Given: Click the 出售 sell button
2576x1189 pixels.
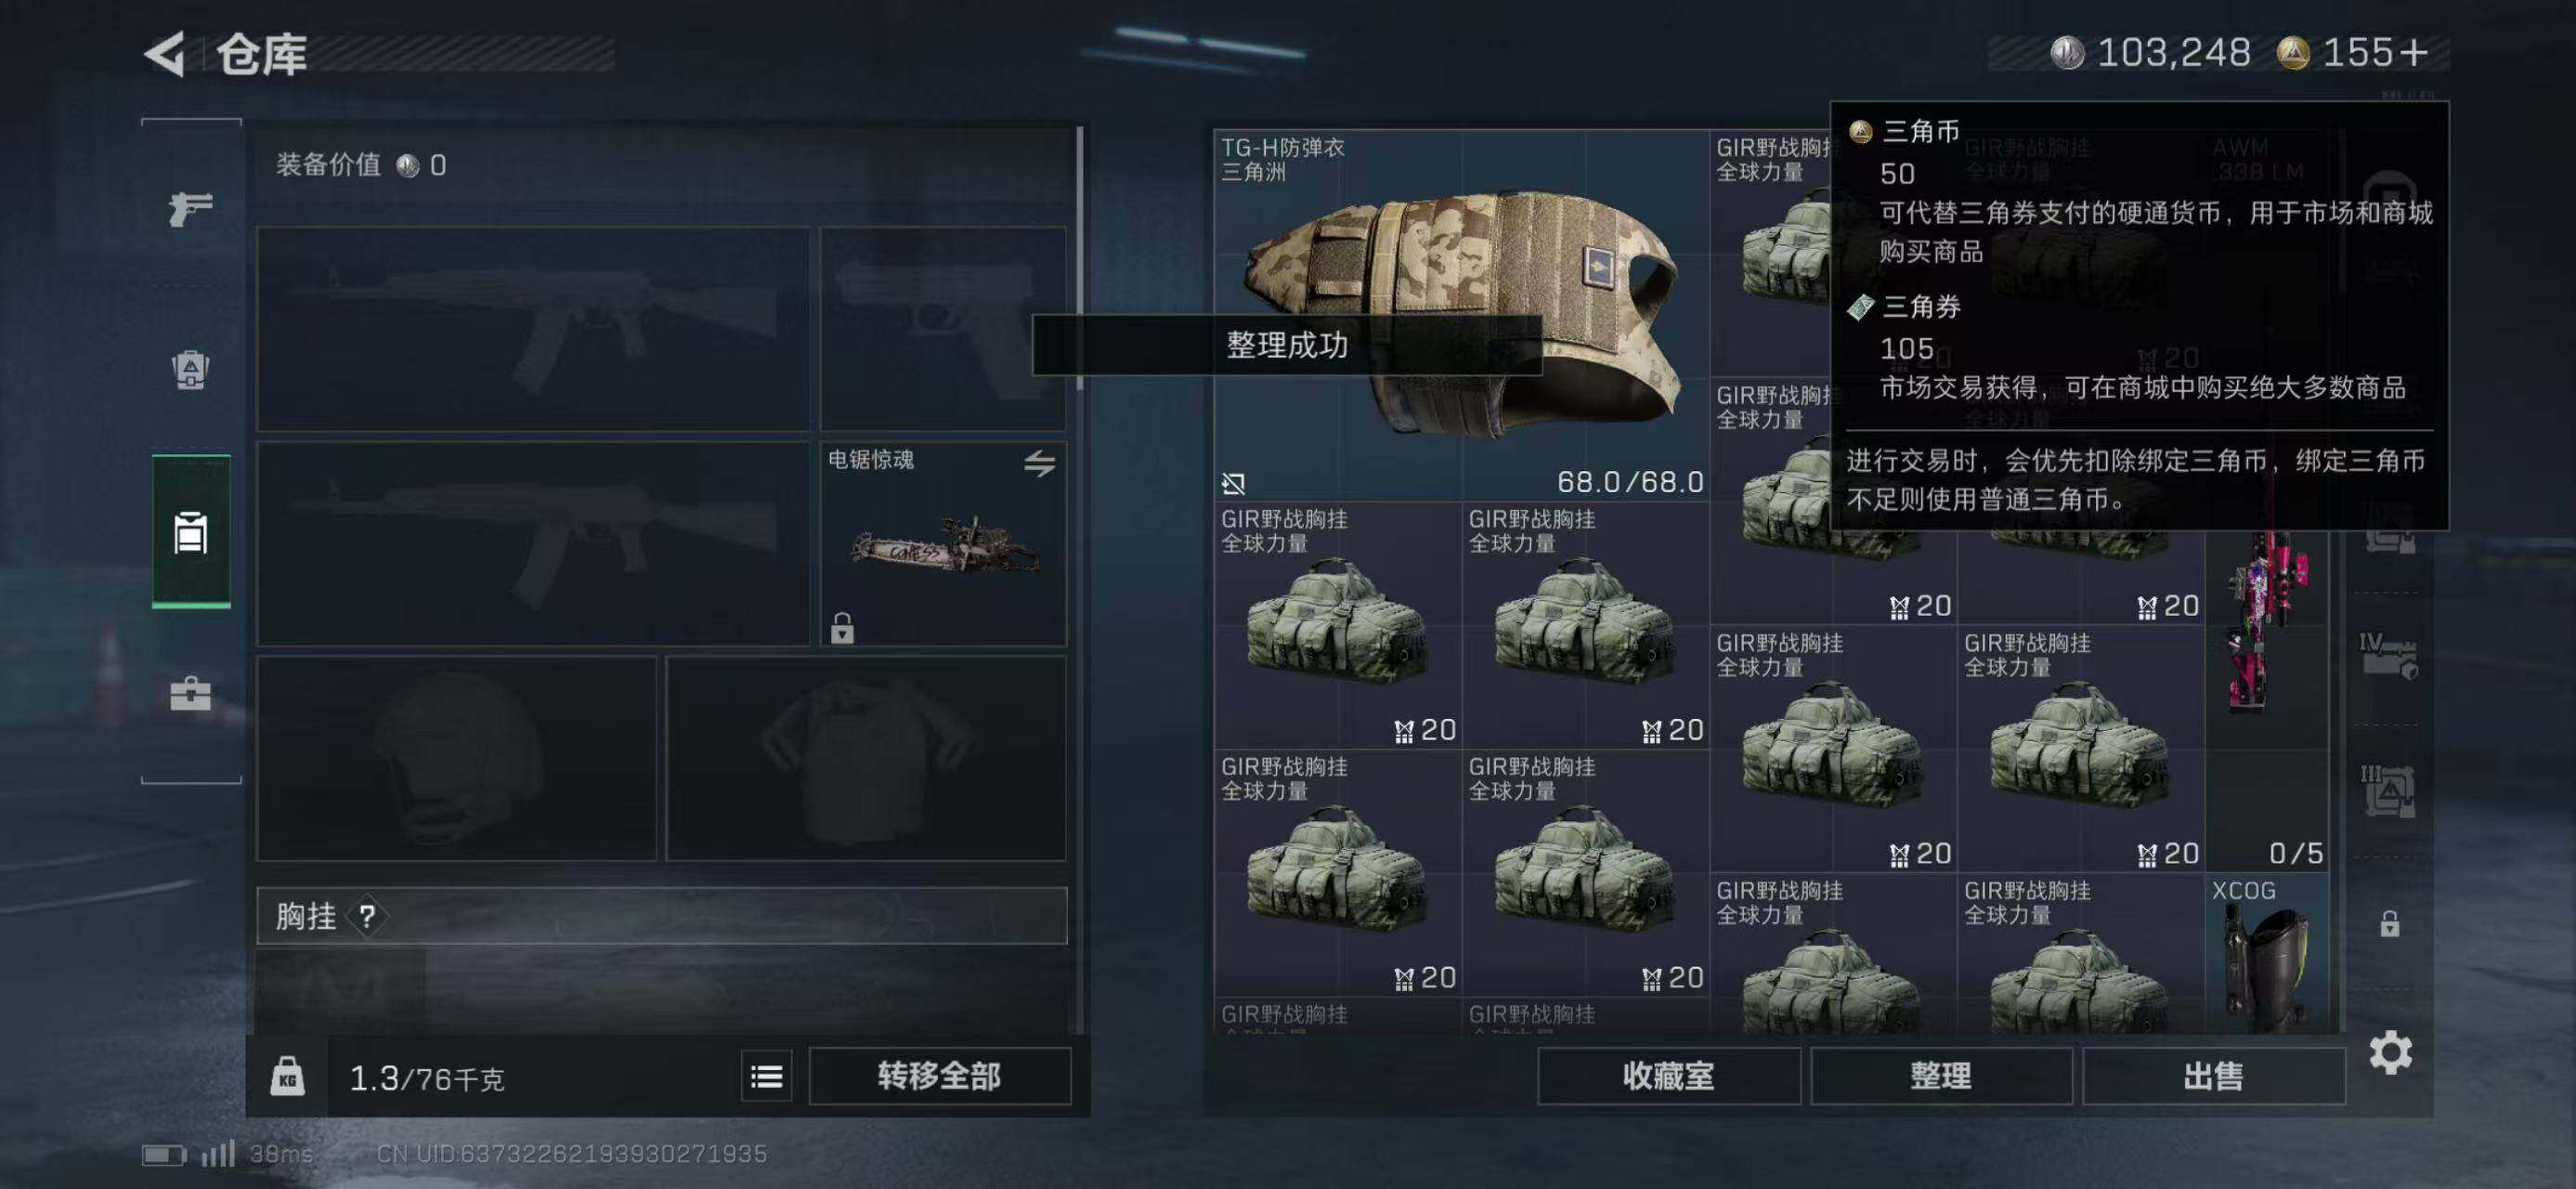Looking at the screenshot, I should pyautogui.click(x=2214, y=1076).
